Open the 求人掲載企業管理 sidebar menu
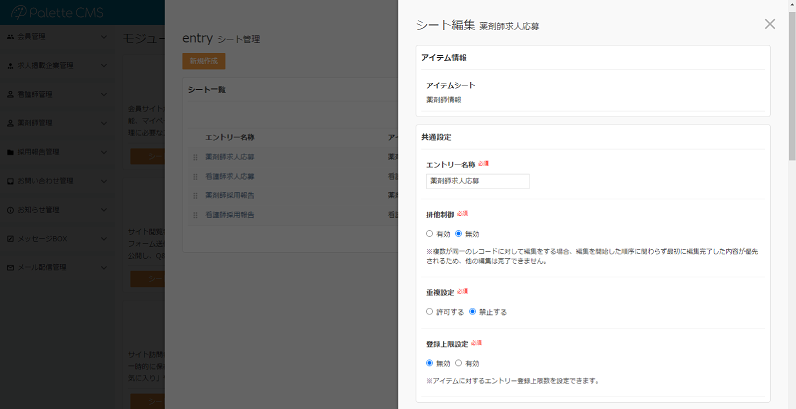796x409 pixels. 57,65
